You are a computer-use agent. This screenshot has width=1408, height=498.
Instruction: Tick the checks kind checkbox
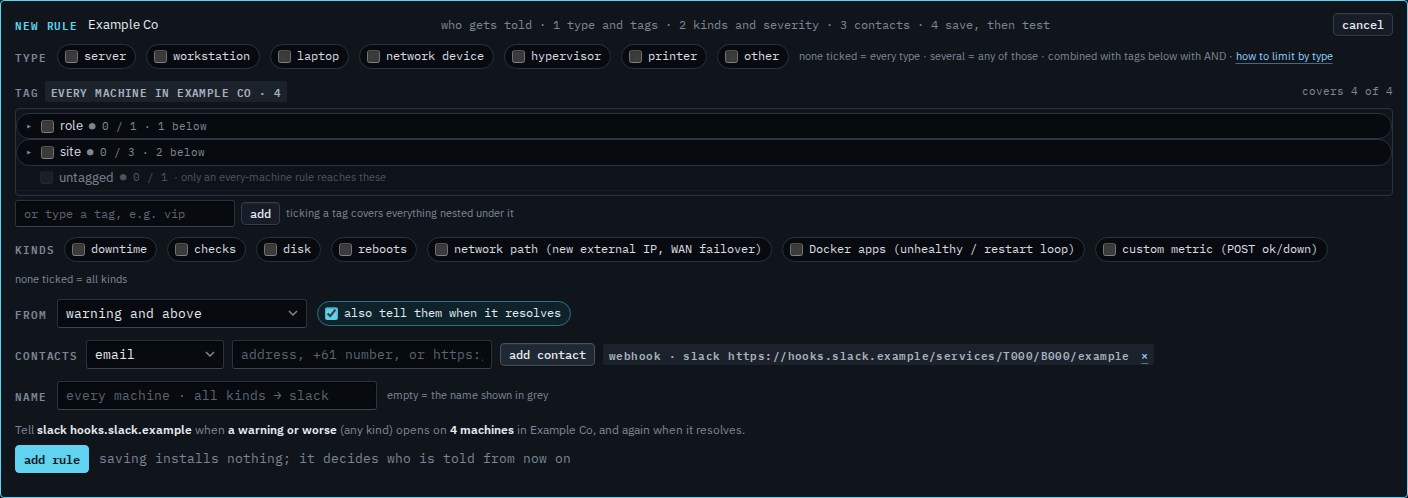[x=181, y=250]
